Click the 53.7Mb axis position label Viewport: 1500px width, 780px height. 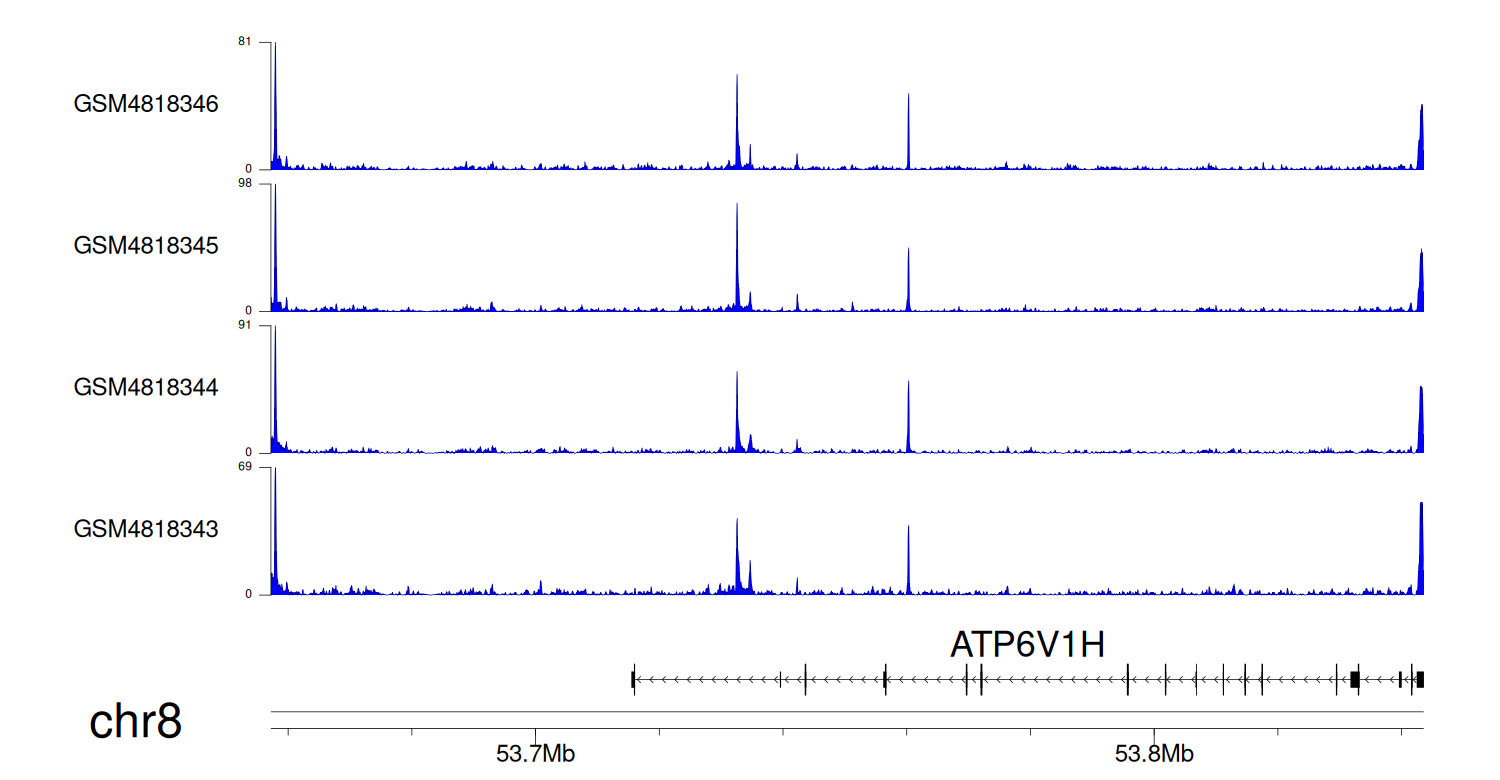tap(535, 753)
